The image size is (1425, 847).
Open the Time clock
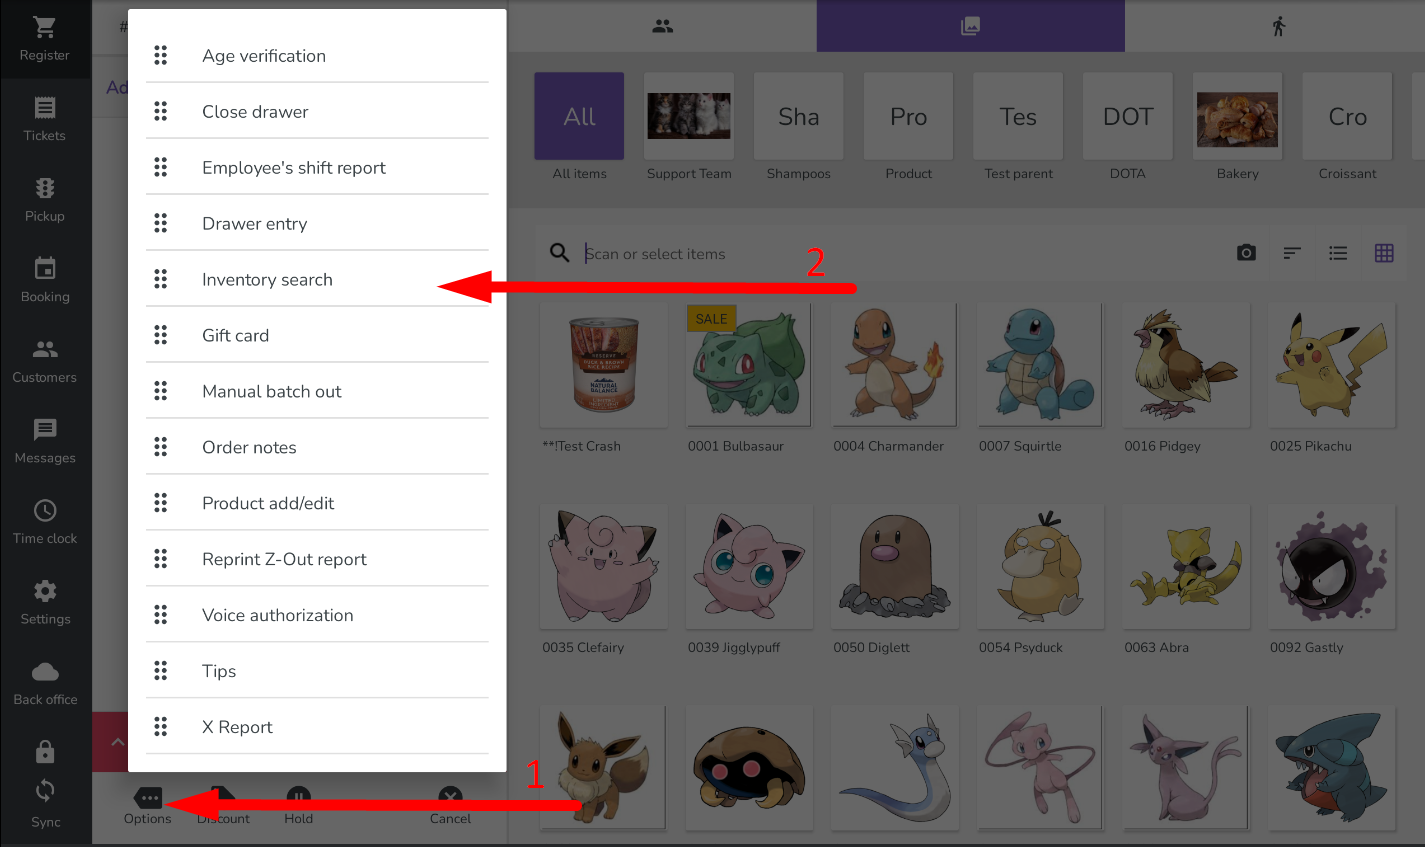point(45,523)
